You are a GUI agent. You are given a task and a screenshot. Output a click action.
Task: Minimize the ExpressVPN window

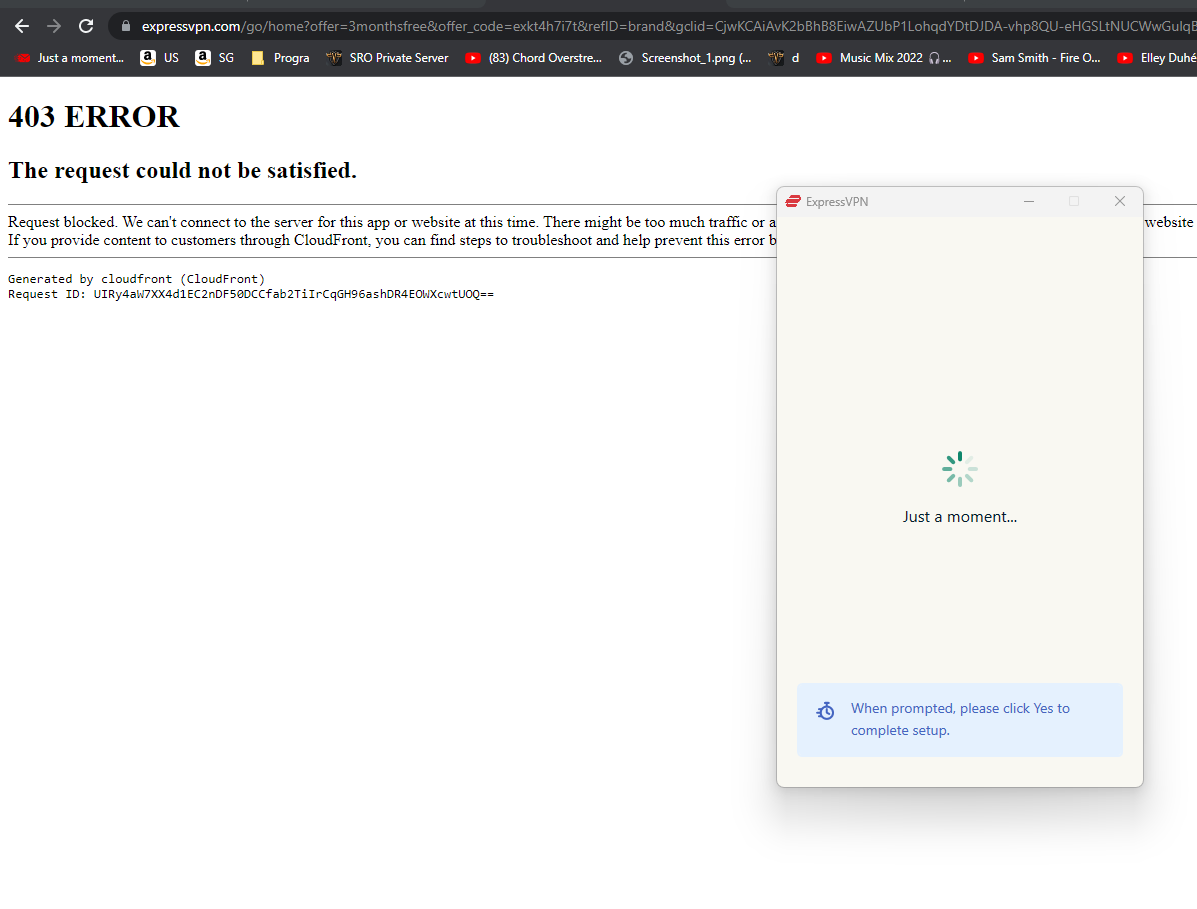pos(1028,201)
